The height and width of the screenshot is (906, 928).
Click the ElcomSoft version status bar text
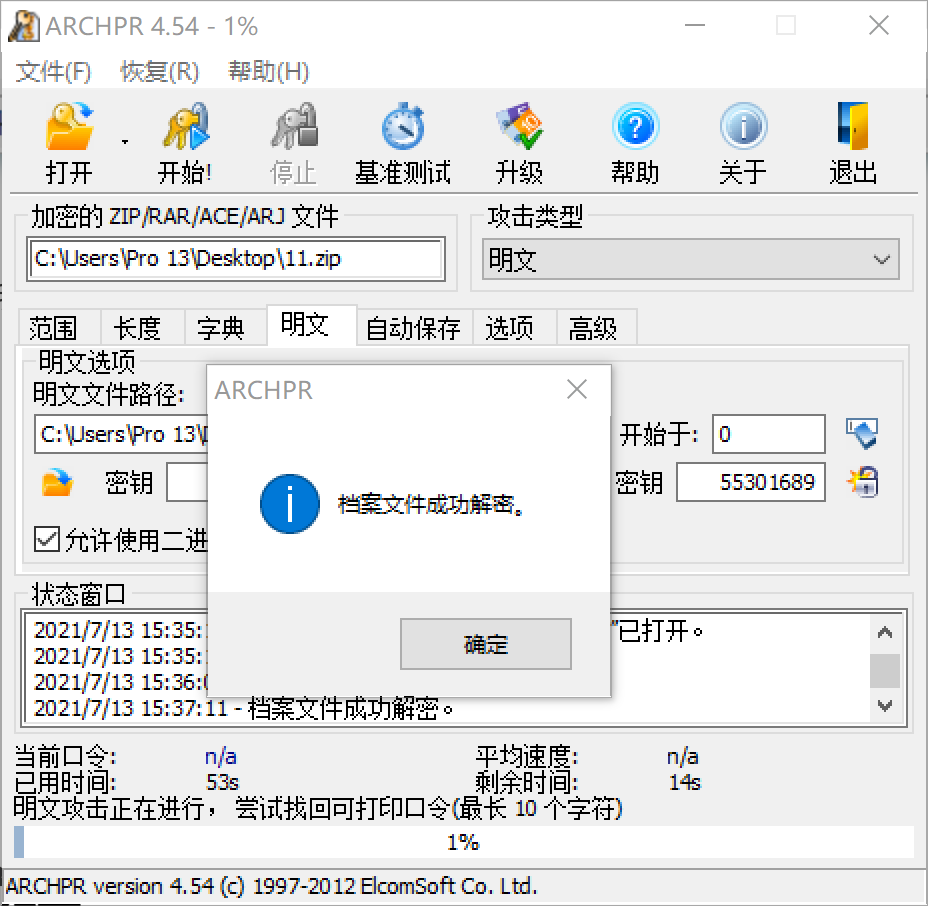(272, 886)
